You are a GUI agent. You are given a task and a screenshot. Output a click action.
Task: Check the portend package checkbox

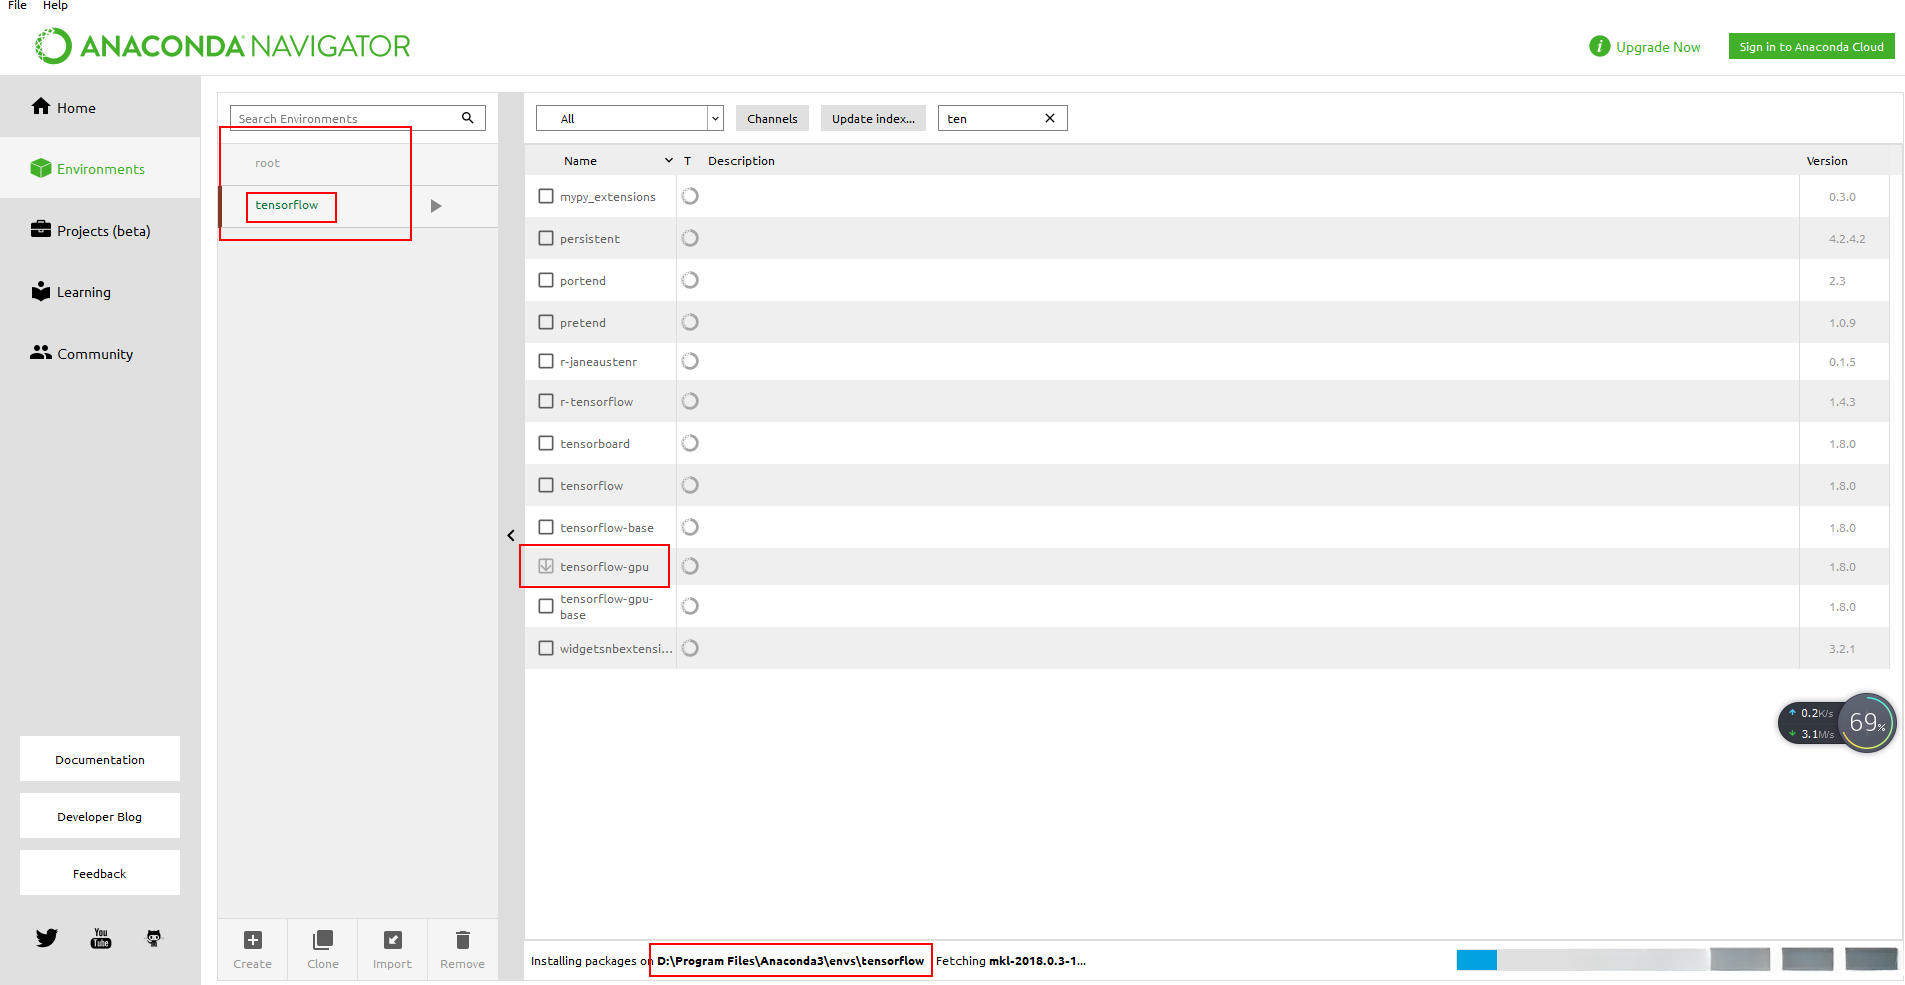tap(546, 280)
